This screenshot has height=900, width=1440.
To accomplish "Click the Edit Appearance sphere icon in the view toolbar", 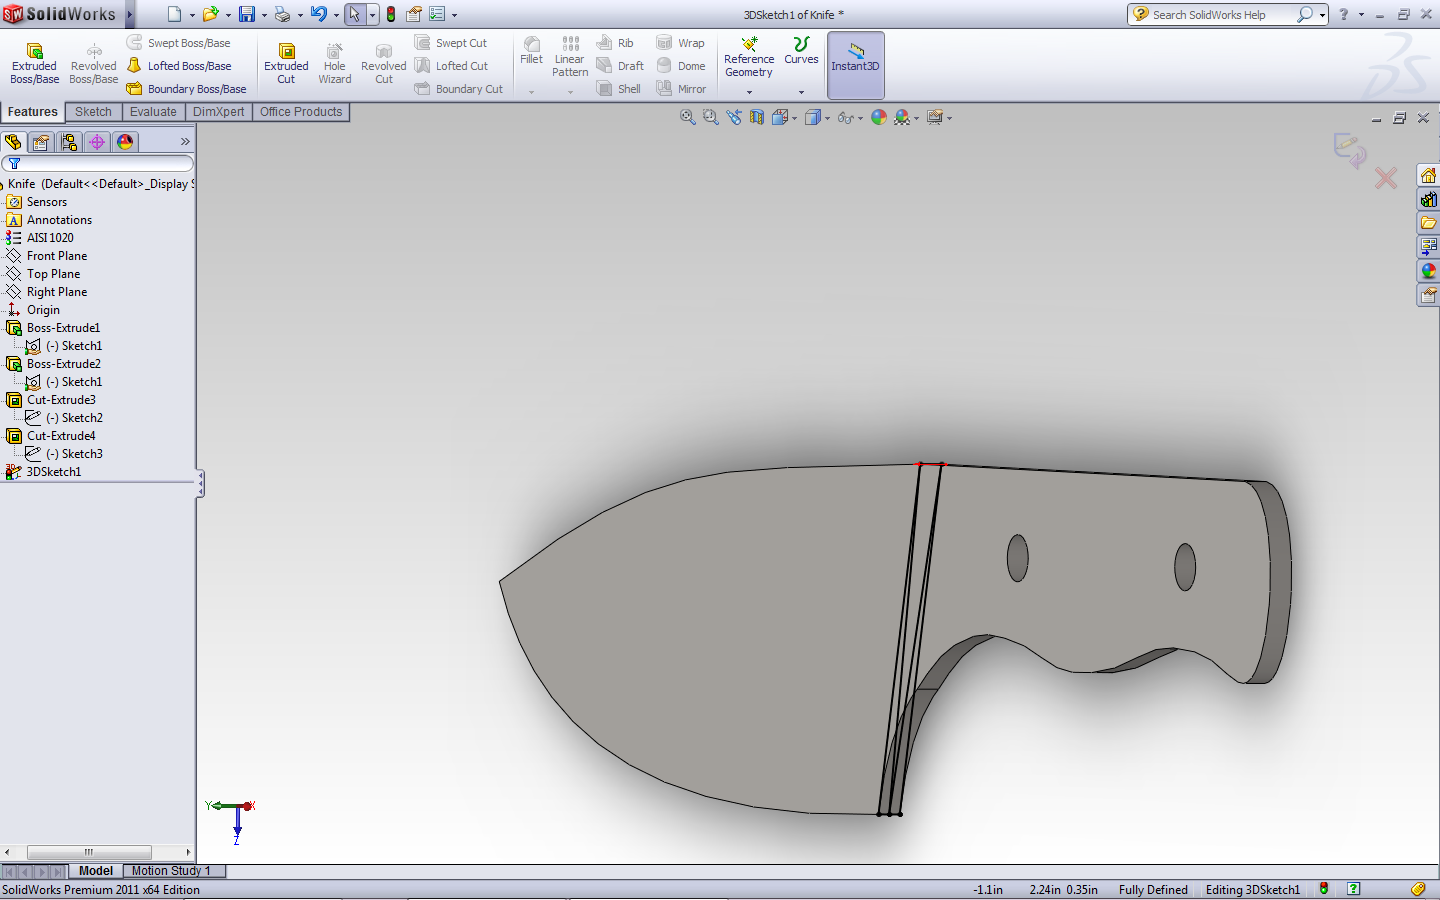I will [x=879, y=117].
